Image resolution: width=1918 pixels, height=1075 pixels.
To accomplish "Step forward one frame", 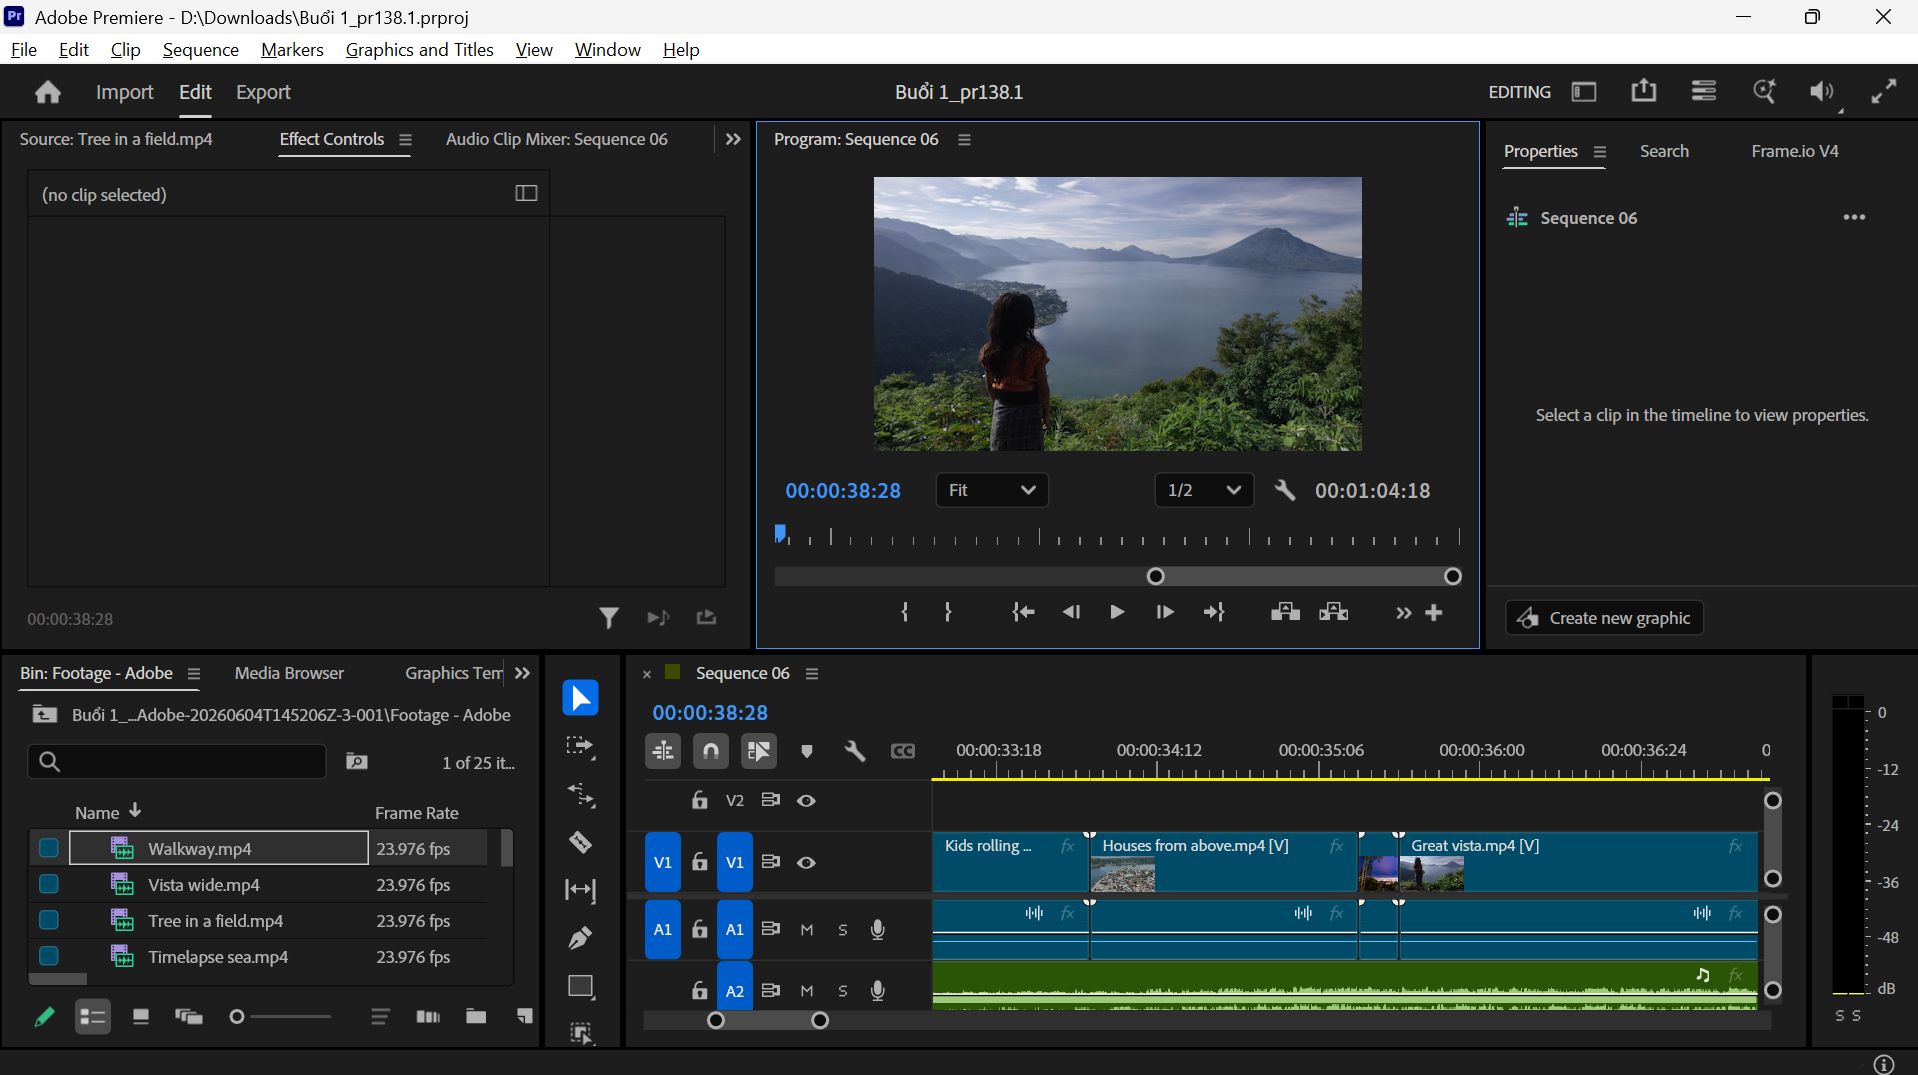I will (x=1165, y=612).
